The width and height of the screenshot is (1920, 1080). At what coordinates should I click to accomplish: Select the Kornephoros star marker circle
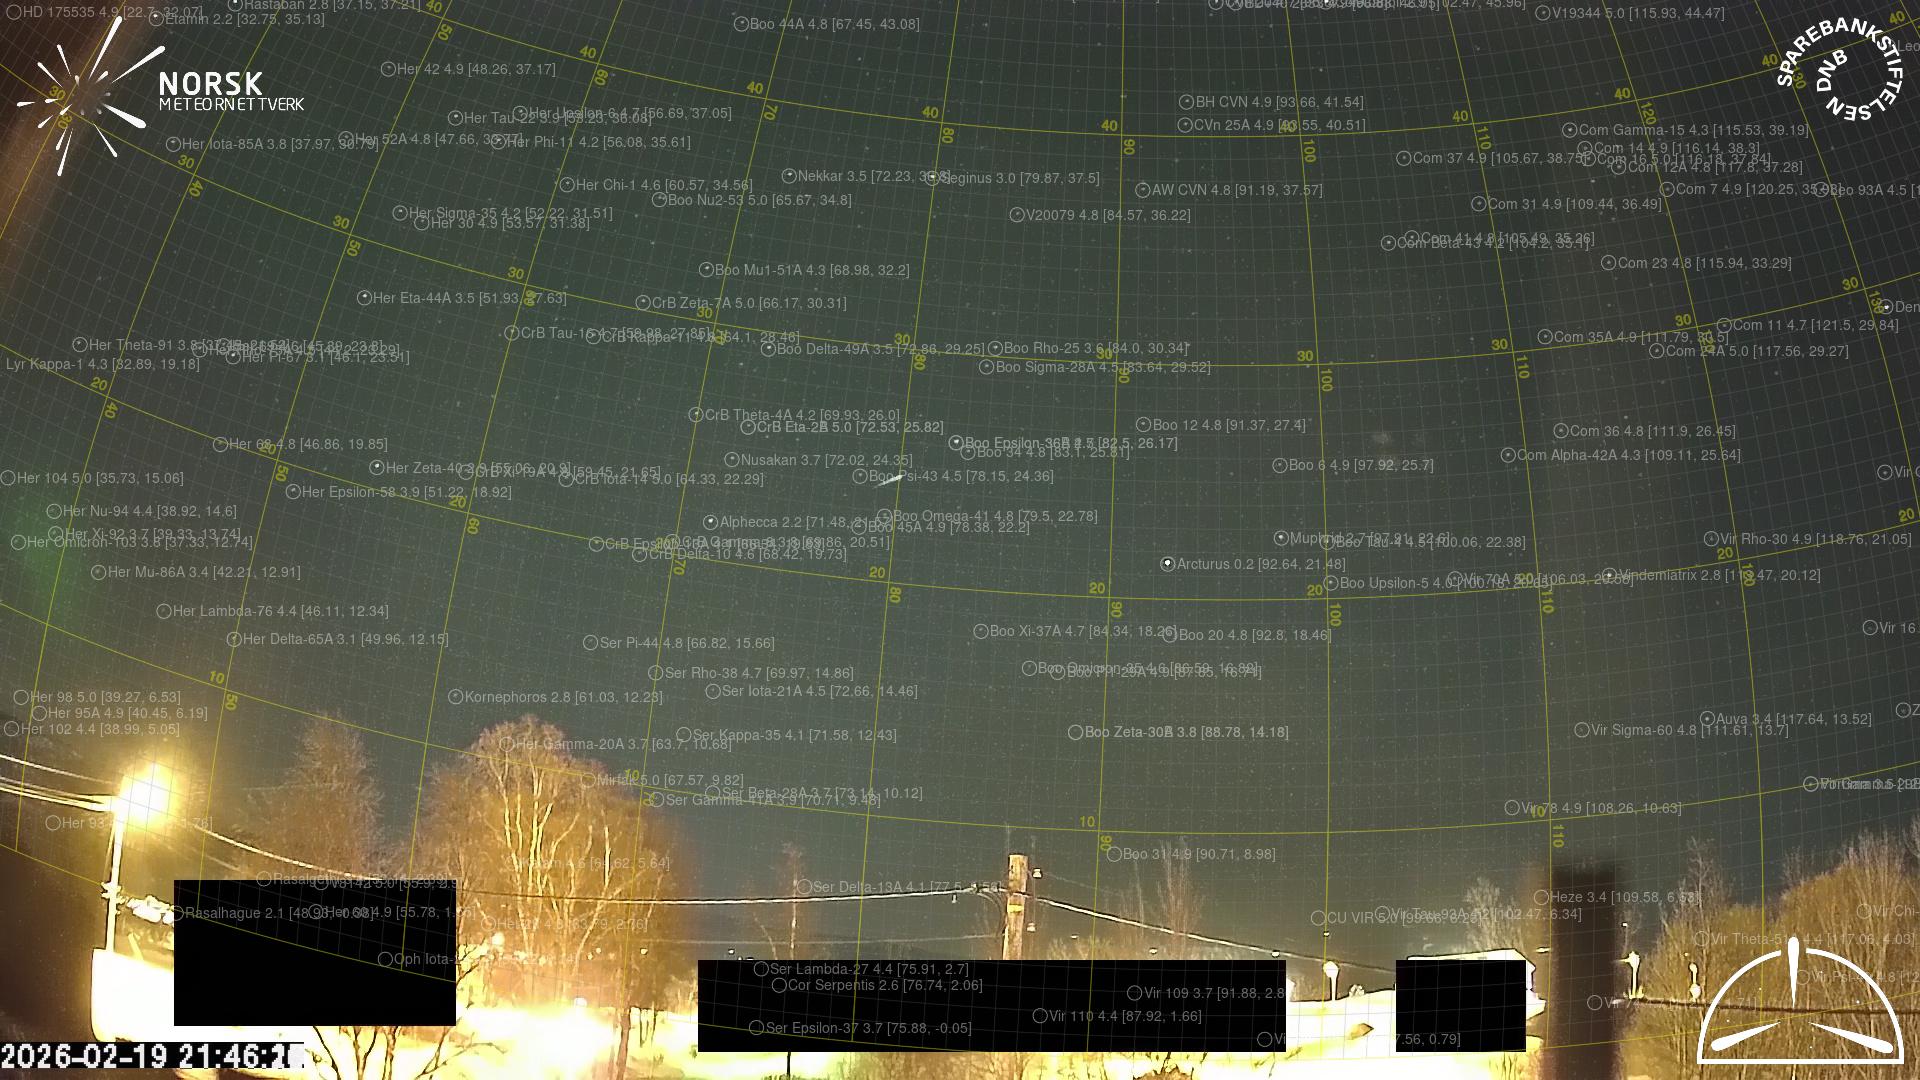[x=455, y=697]
